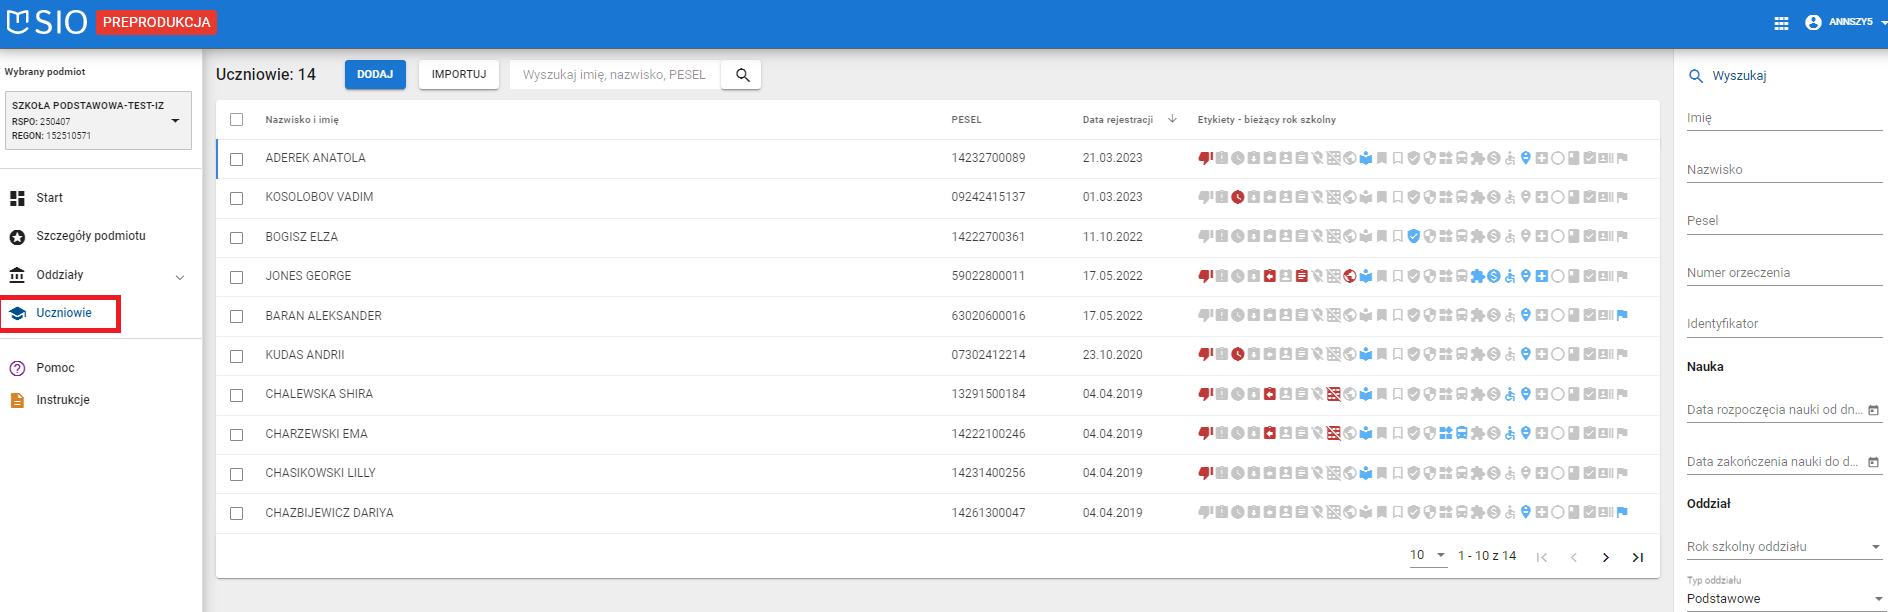This screenshot has width=1888, height=612.
Task: Open calendar for Data rozpoczęcia nauki field
Action: [1873, 410]
